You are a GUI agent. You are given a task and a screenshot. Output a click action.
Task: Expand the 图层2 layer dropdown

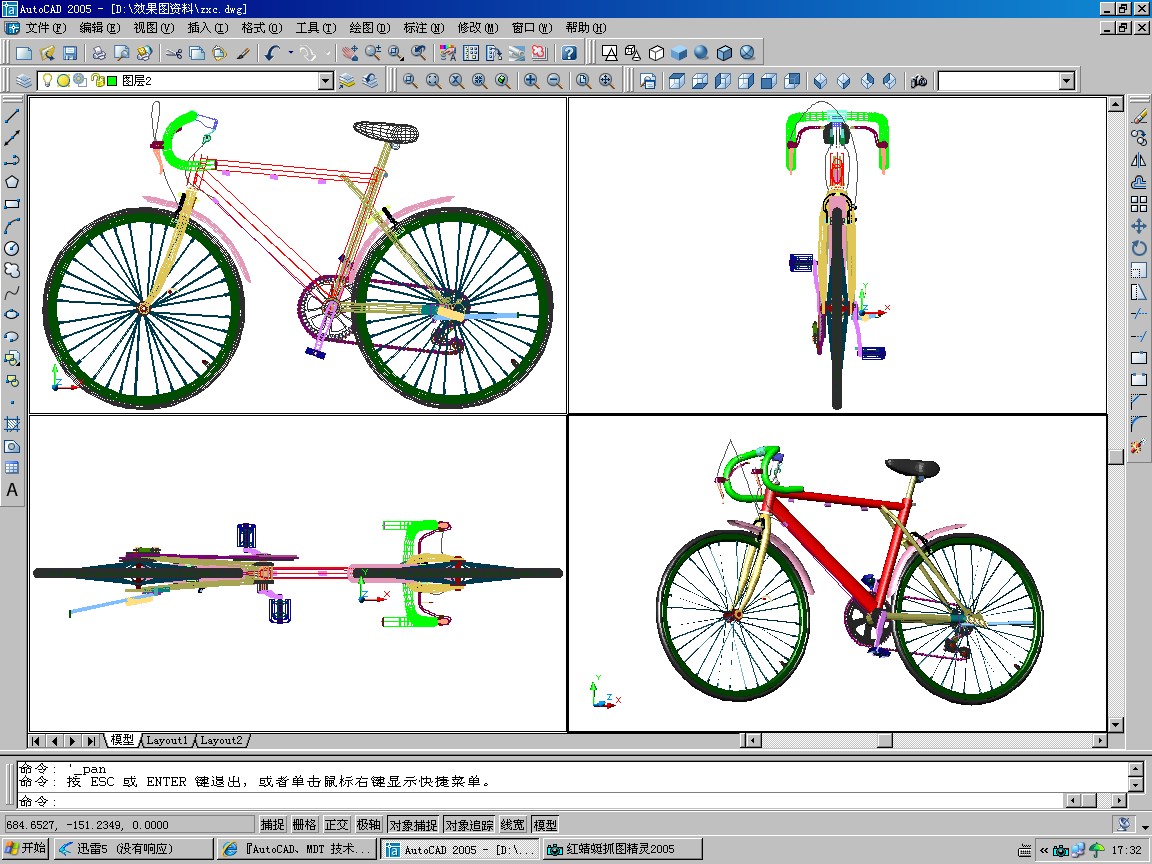tap(326, 81)
